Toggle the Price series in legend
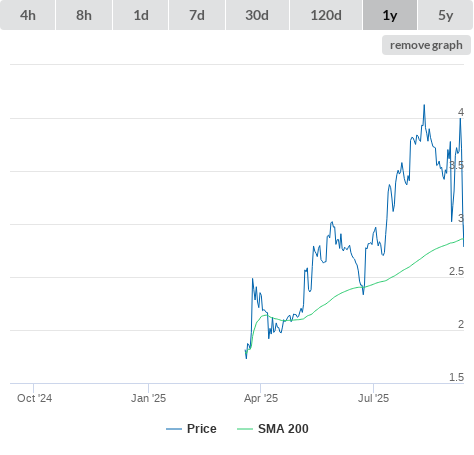Screen dimensions: 474x455 pos(191,429)
